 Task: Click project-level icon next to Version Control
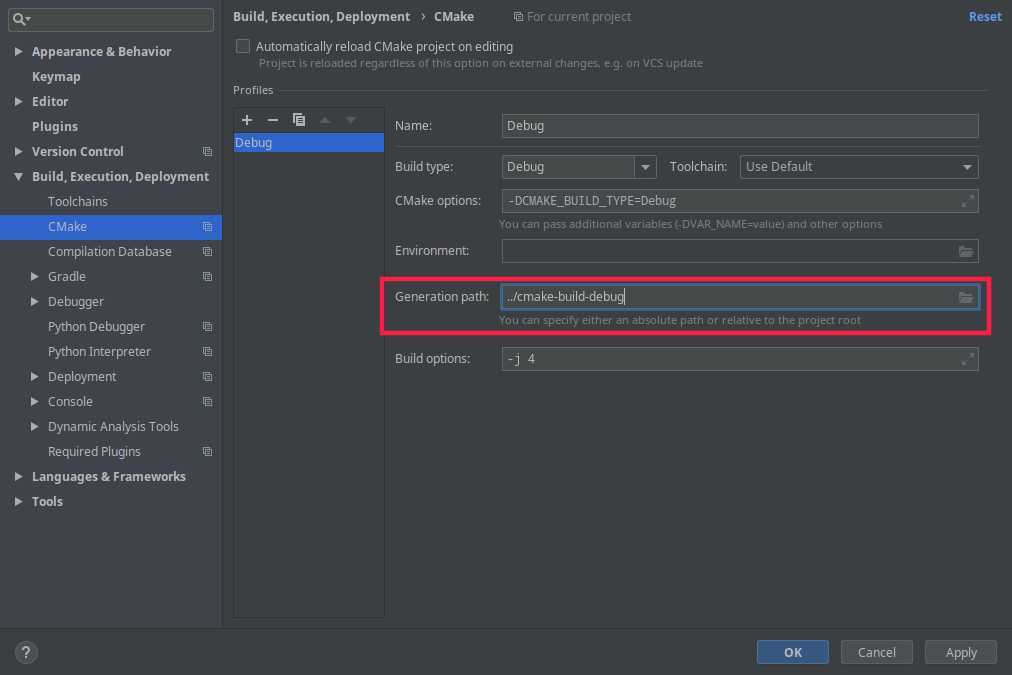[x=207, y=152]
